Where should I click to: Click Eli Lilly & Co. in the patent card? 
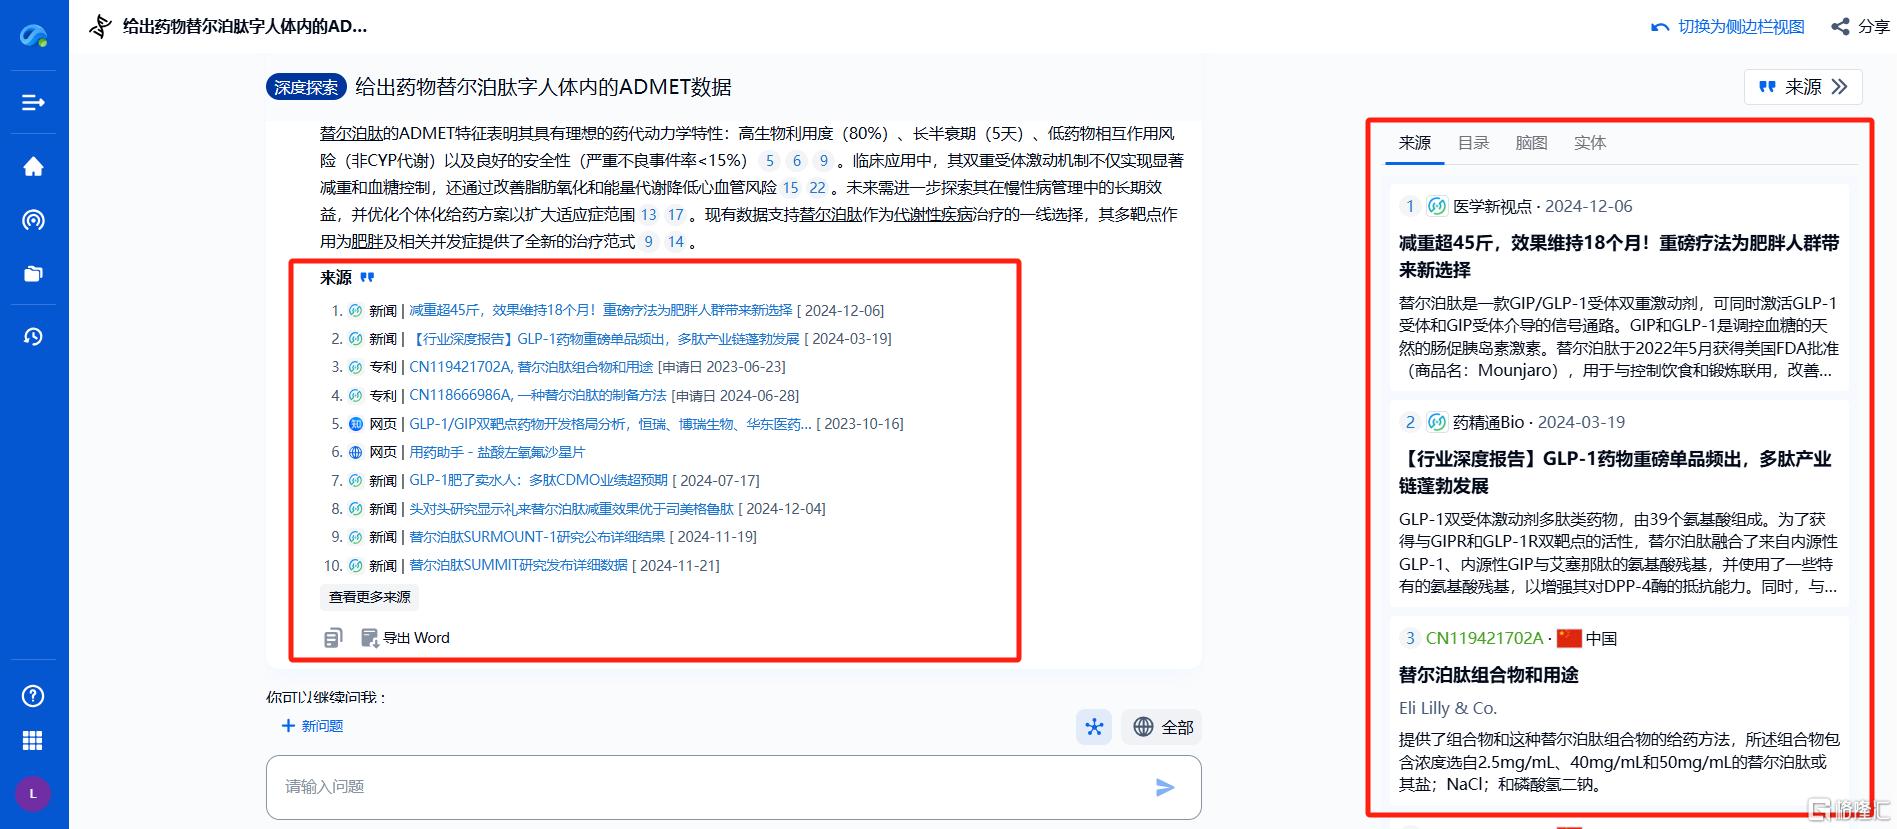[1447, 708]
